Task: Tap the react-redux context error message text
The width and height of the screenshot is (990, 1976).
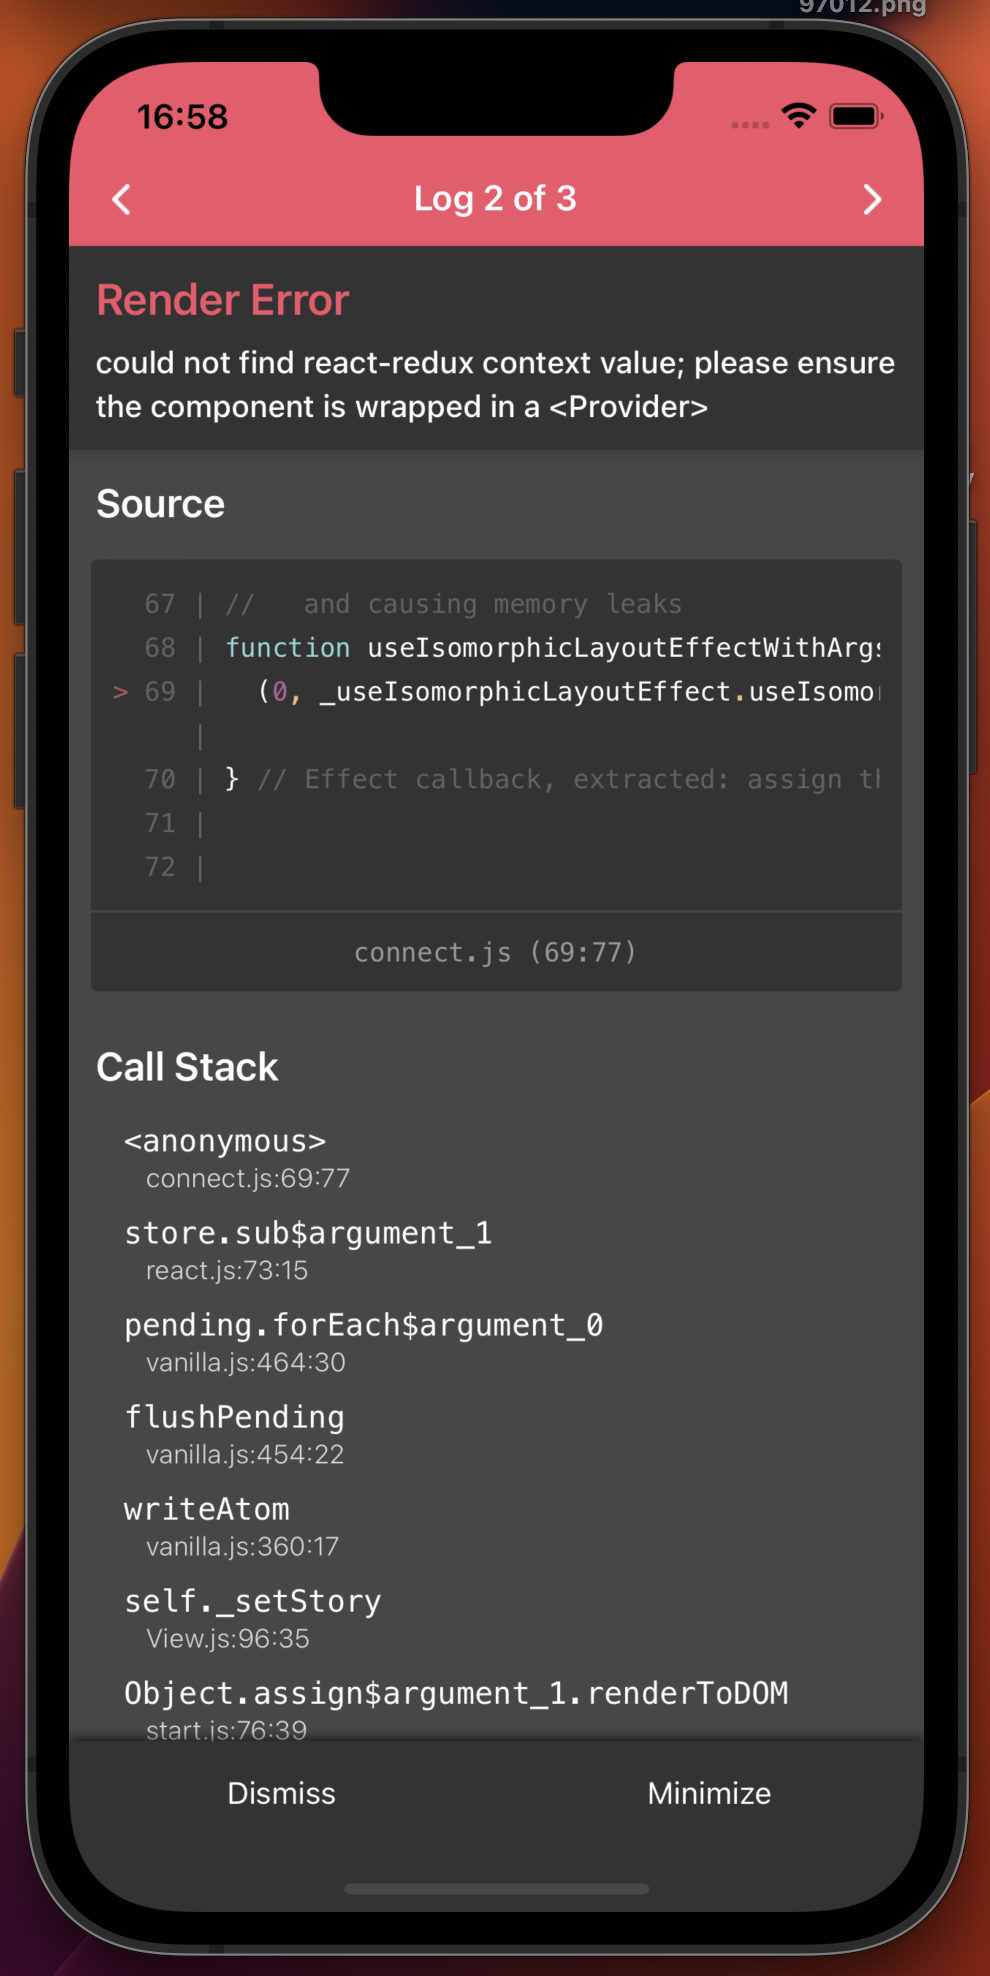Action: [x=495, y=385]
